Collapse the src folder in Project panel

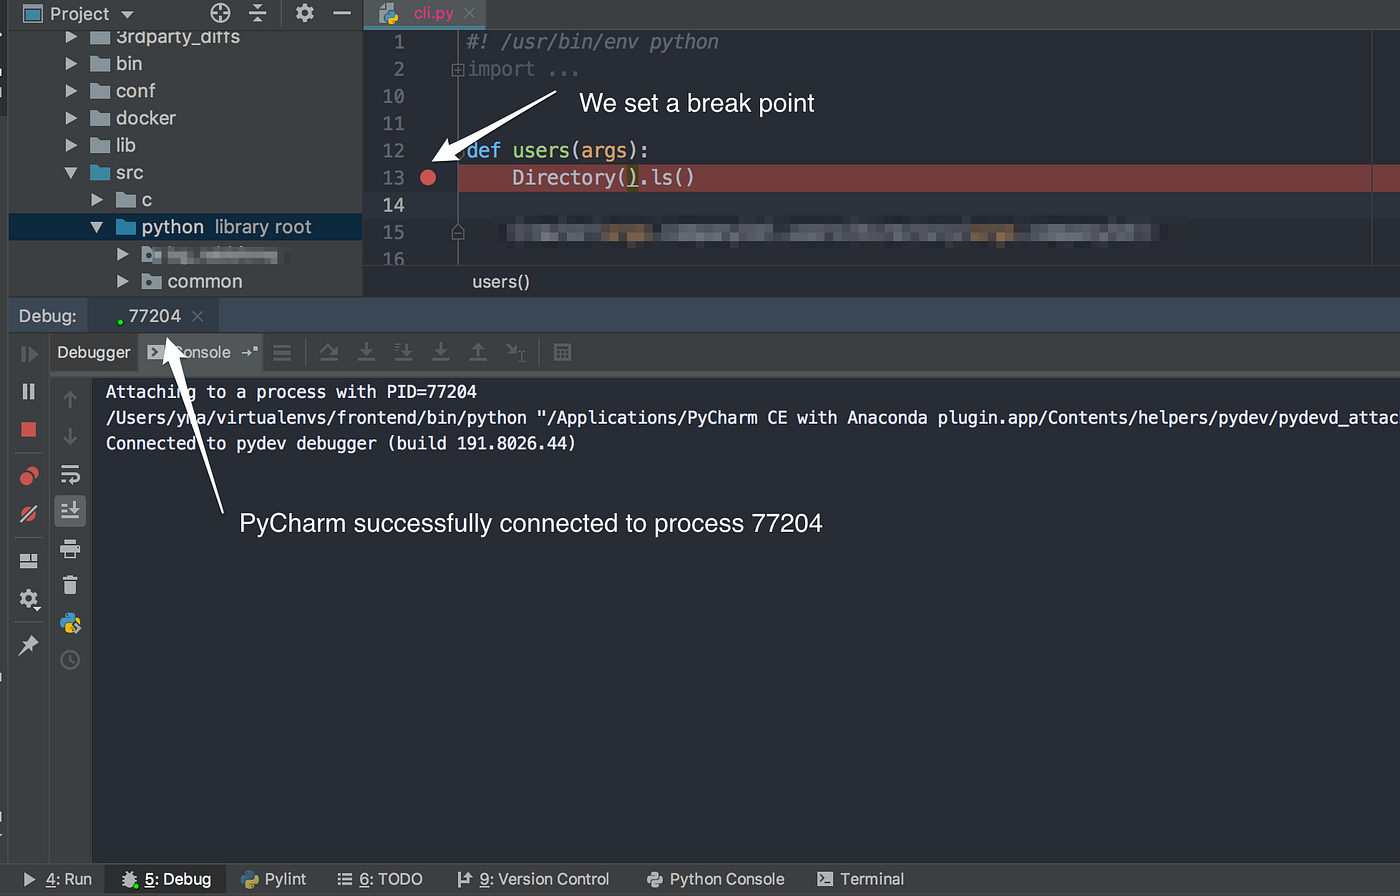coord(70,172)
